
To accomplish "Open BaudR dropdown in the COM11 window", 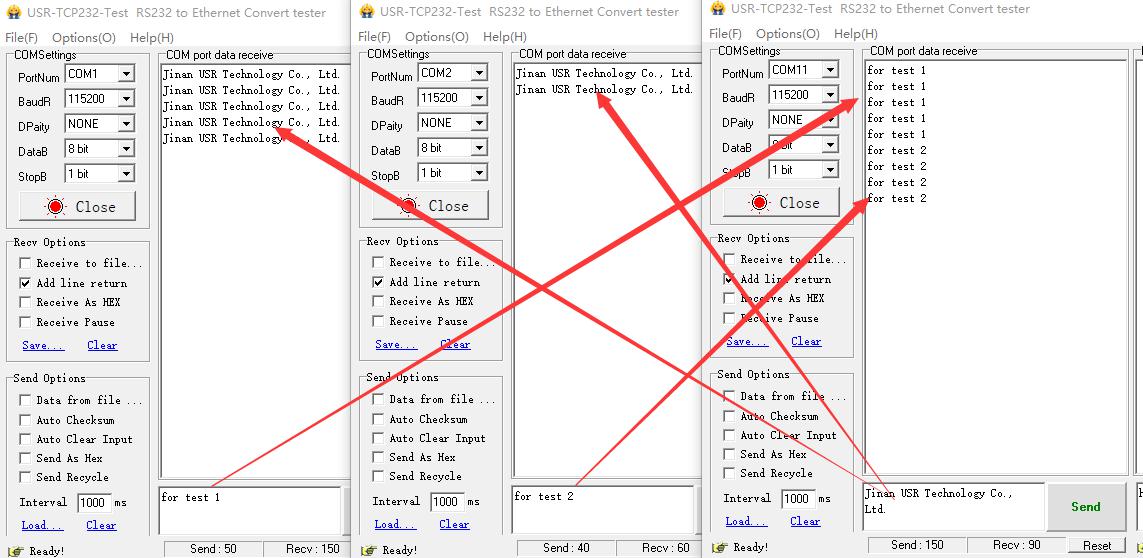I will [x=831, y=95].
